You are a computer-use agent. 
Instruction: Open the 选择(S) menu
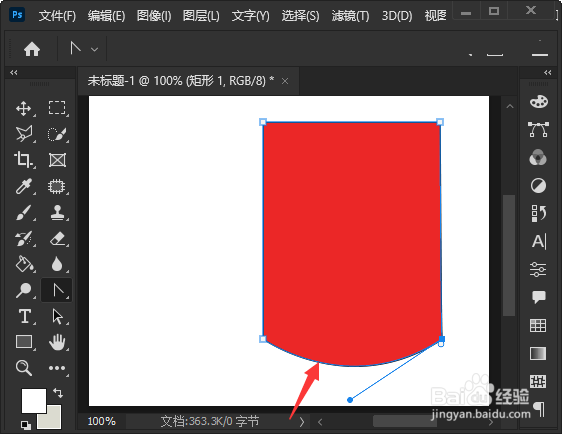[300, 16]
